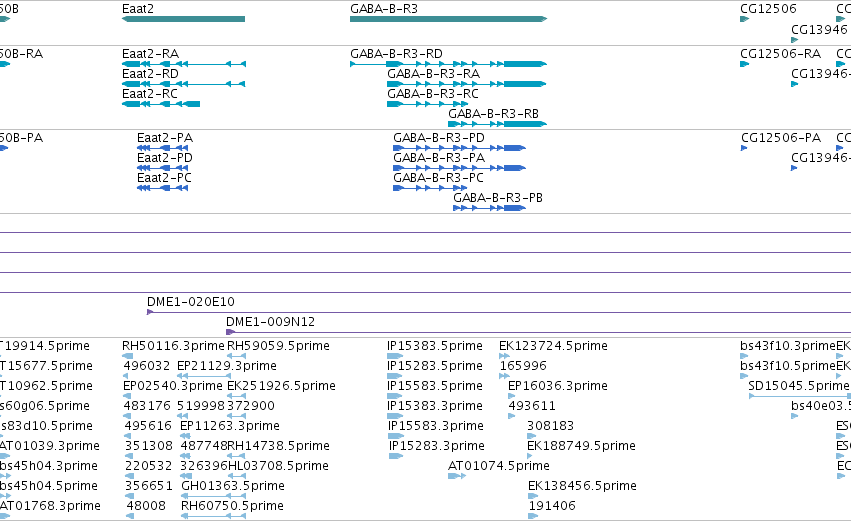851x521 pixels.
Task: Select transcript GABA-B-R3-RA label
Action: point(433,74)
